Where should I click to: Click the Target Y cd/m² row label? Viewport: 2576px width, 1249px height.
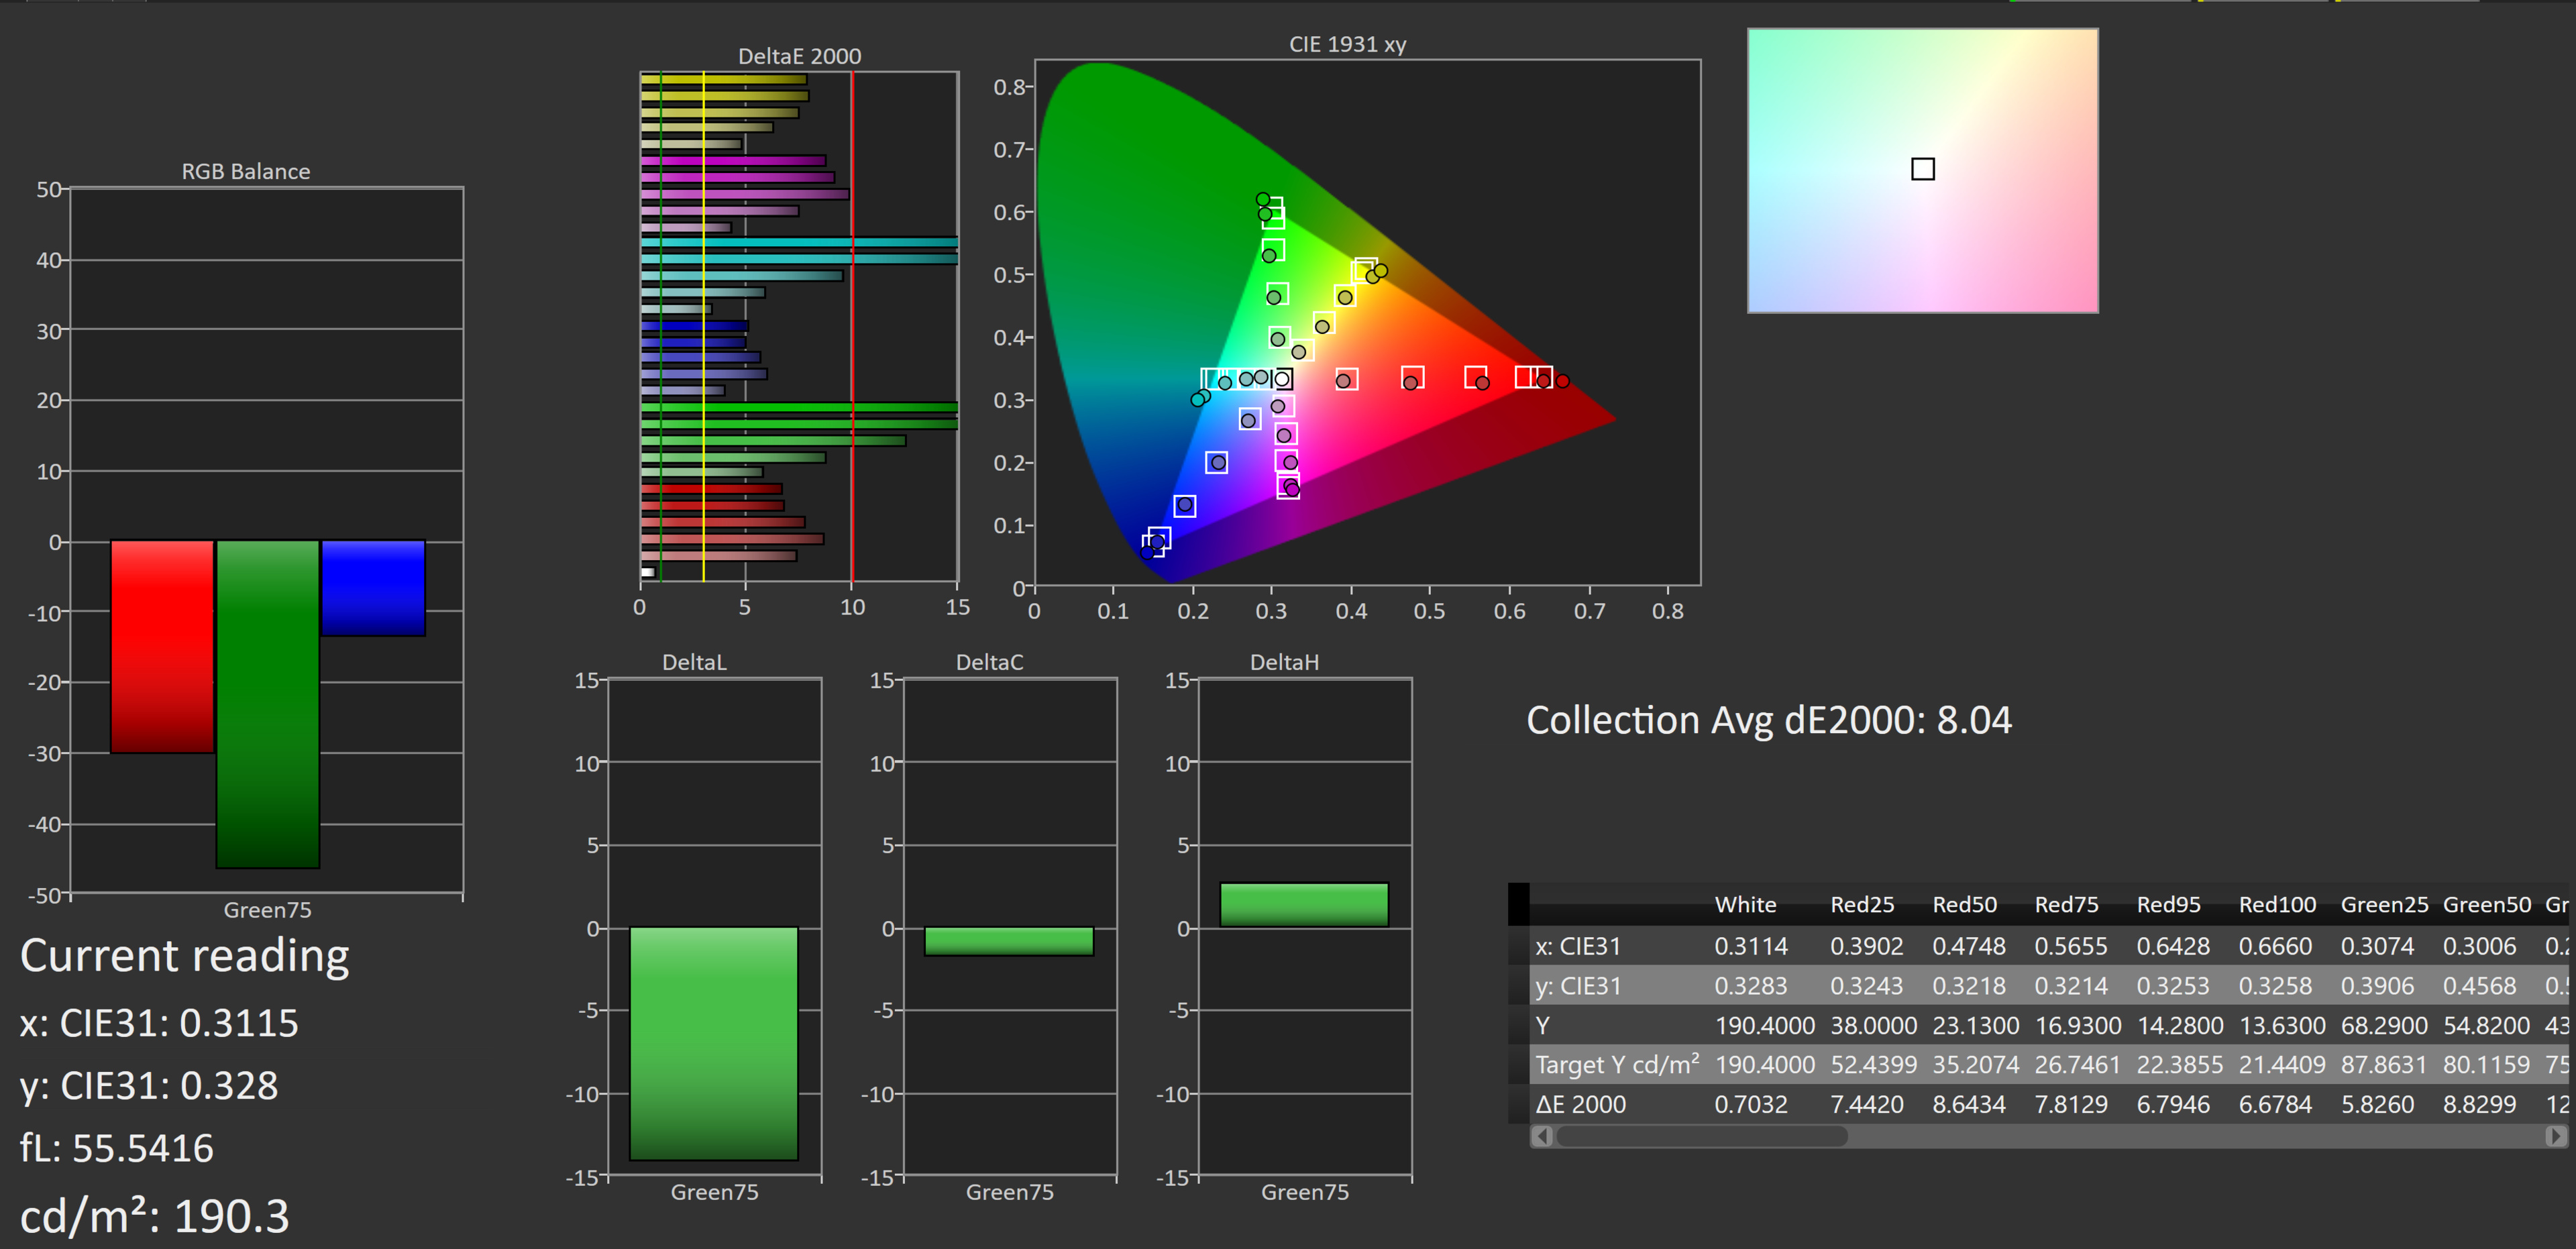coord(1616,1065)
